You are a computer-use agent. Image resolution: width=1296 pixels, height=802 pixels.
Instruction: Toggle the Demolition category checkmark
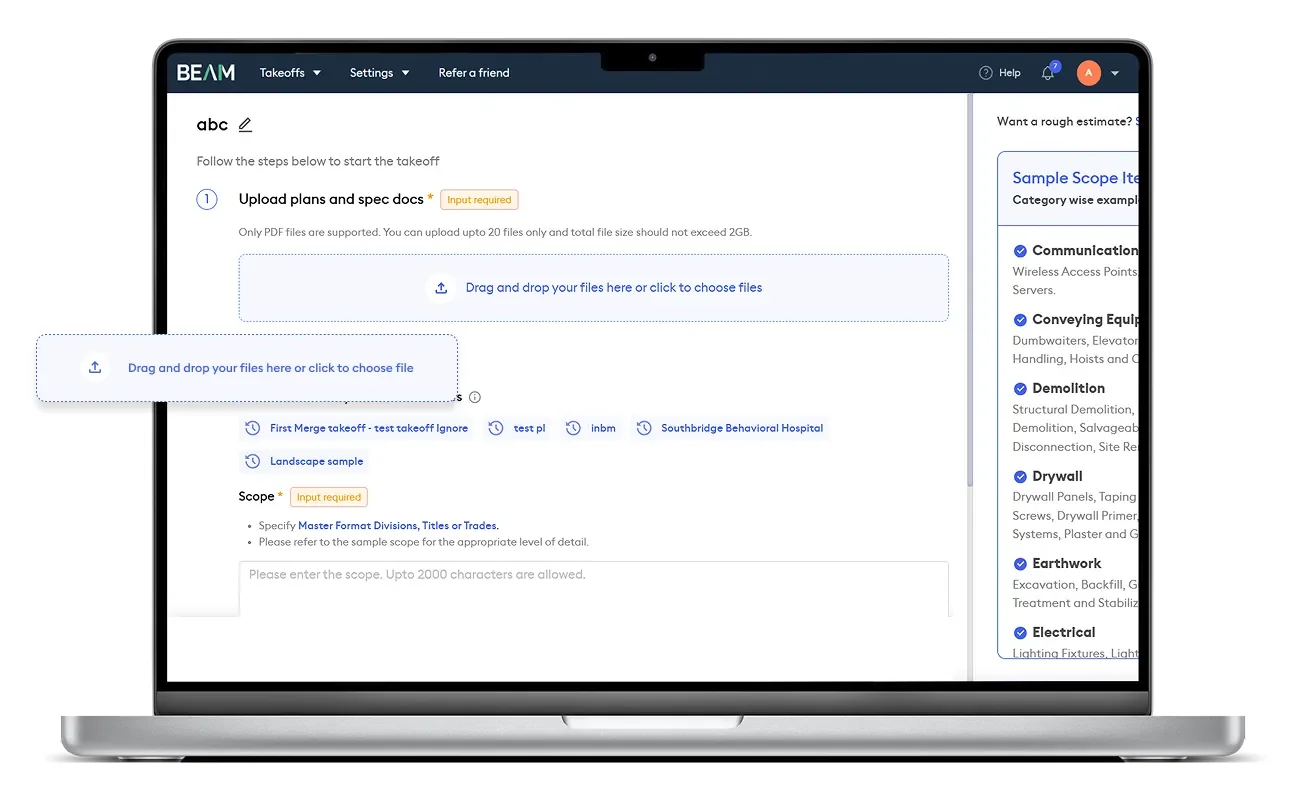click(1020, 389)
